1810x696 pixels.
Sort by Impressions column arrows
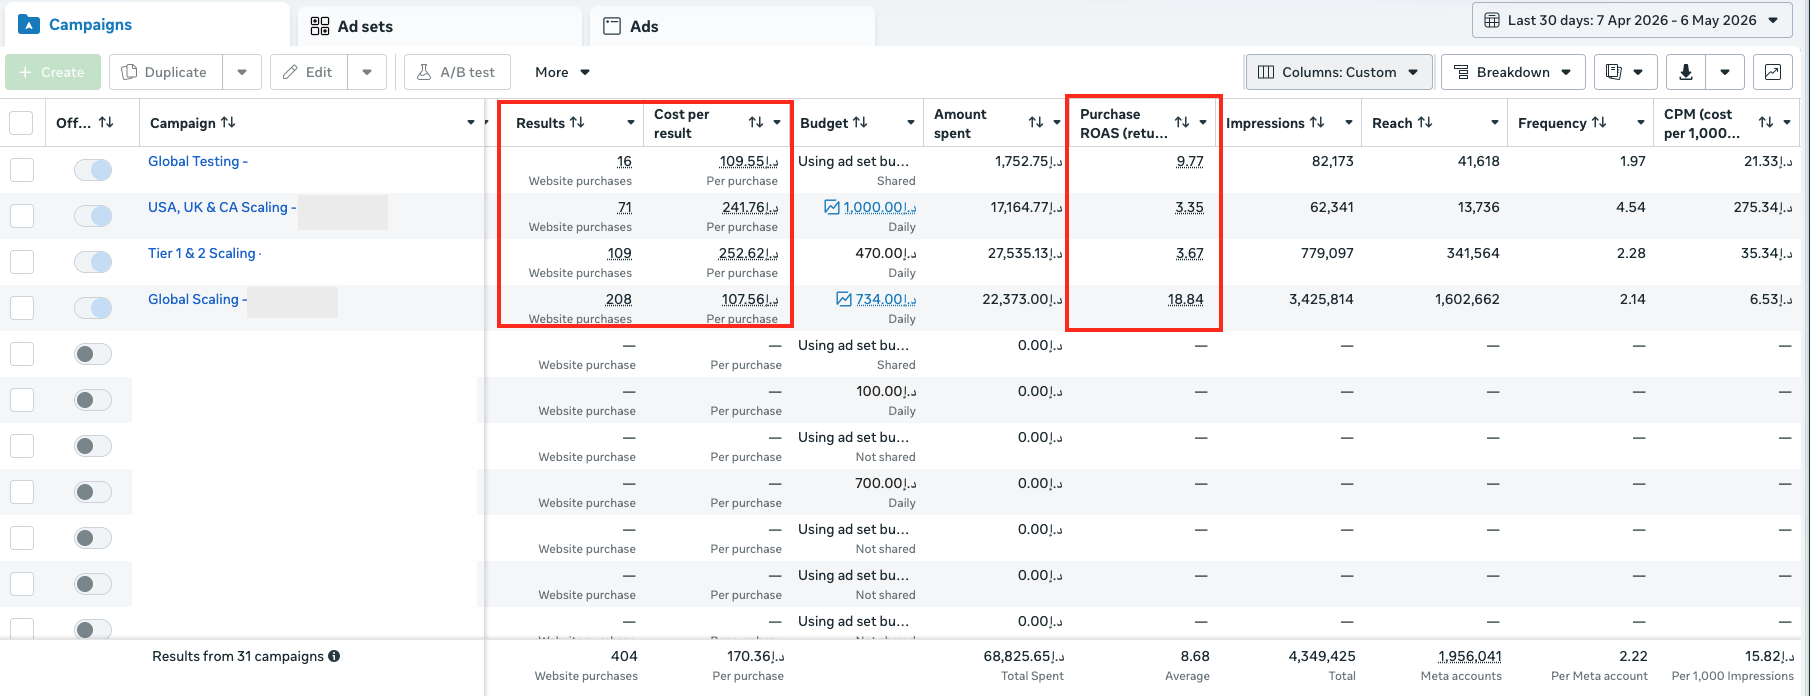point(1317,122)
